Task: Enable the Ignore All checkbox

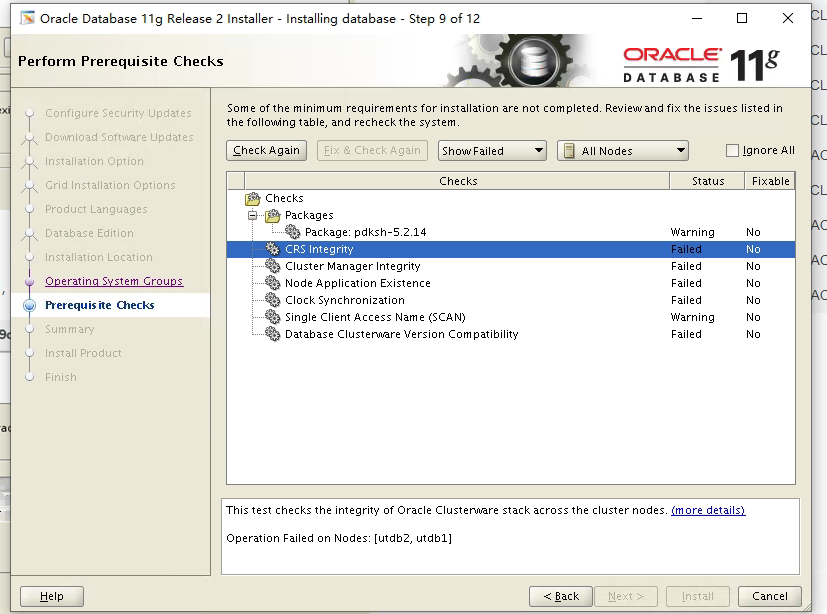Action: 732,151
